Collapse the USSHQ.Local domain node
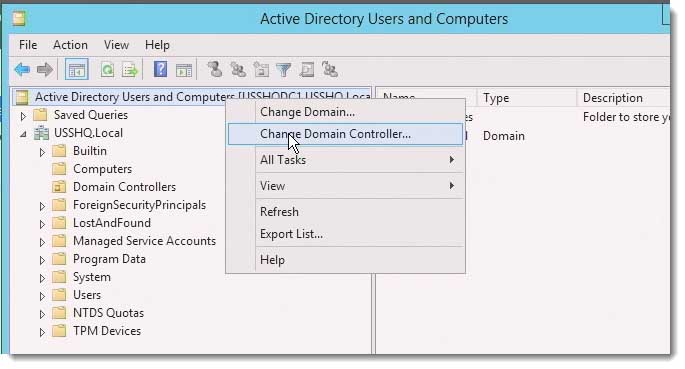This screenshot has width=685, height=369. click(23, 134)
